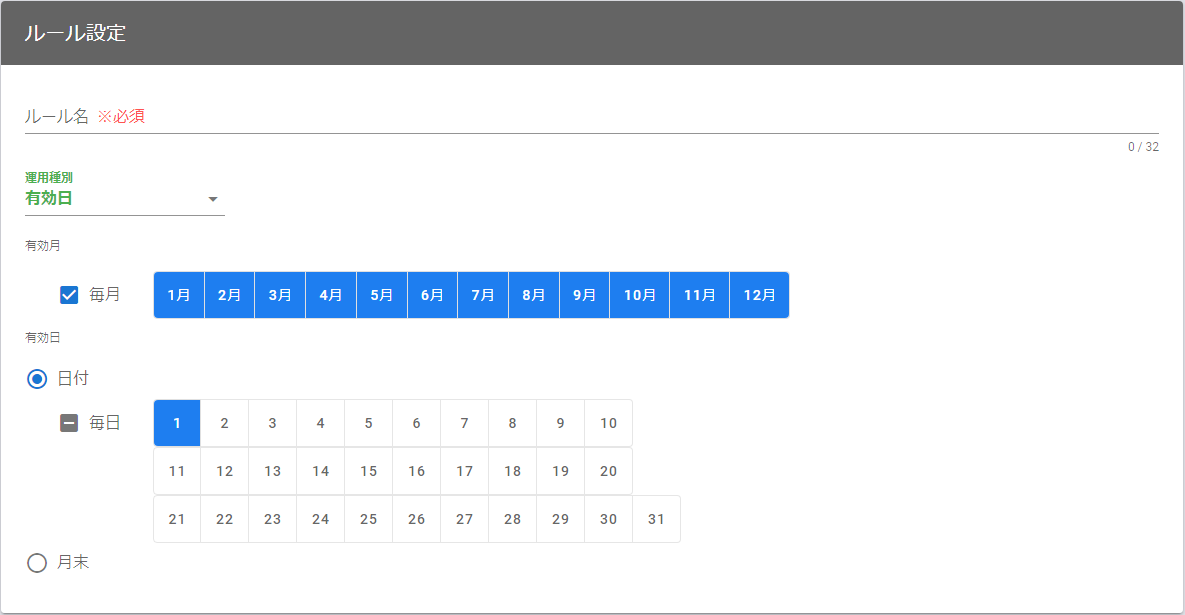Click the 9月 month button
Image resolution: width=1185 pixels, height=615 pixels.
click(x=584, y=295)
